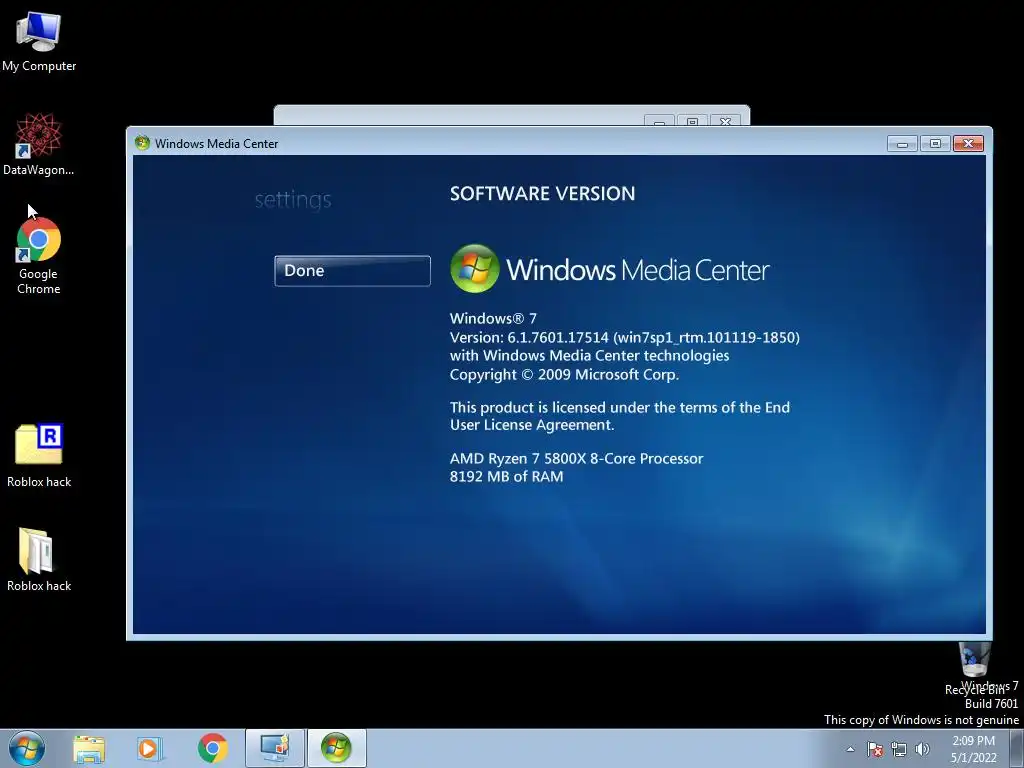1024x768 pixels.
Task: Click the Windows Media Center logo orb
Action: pyautogui.click(x=475, y=268)
